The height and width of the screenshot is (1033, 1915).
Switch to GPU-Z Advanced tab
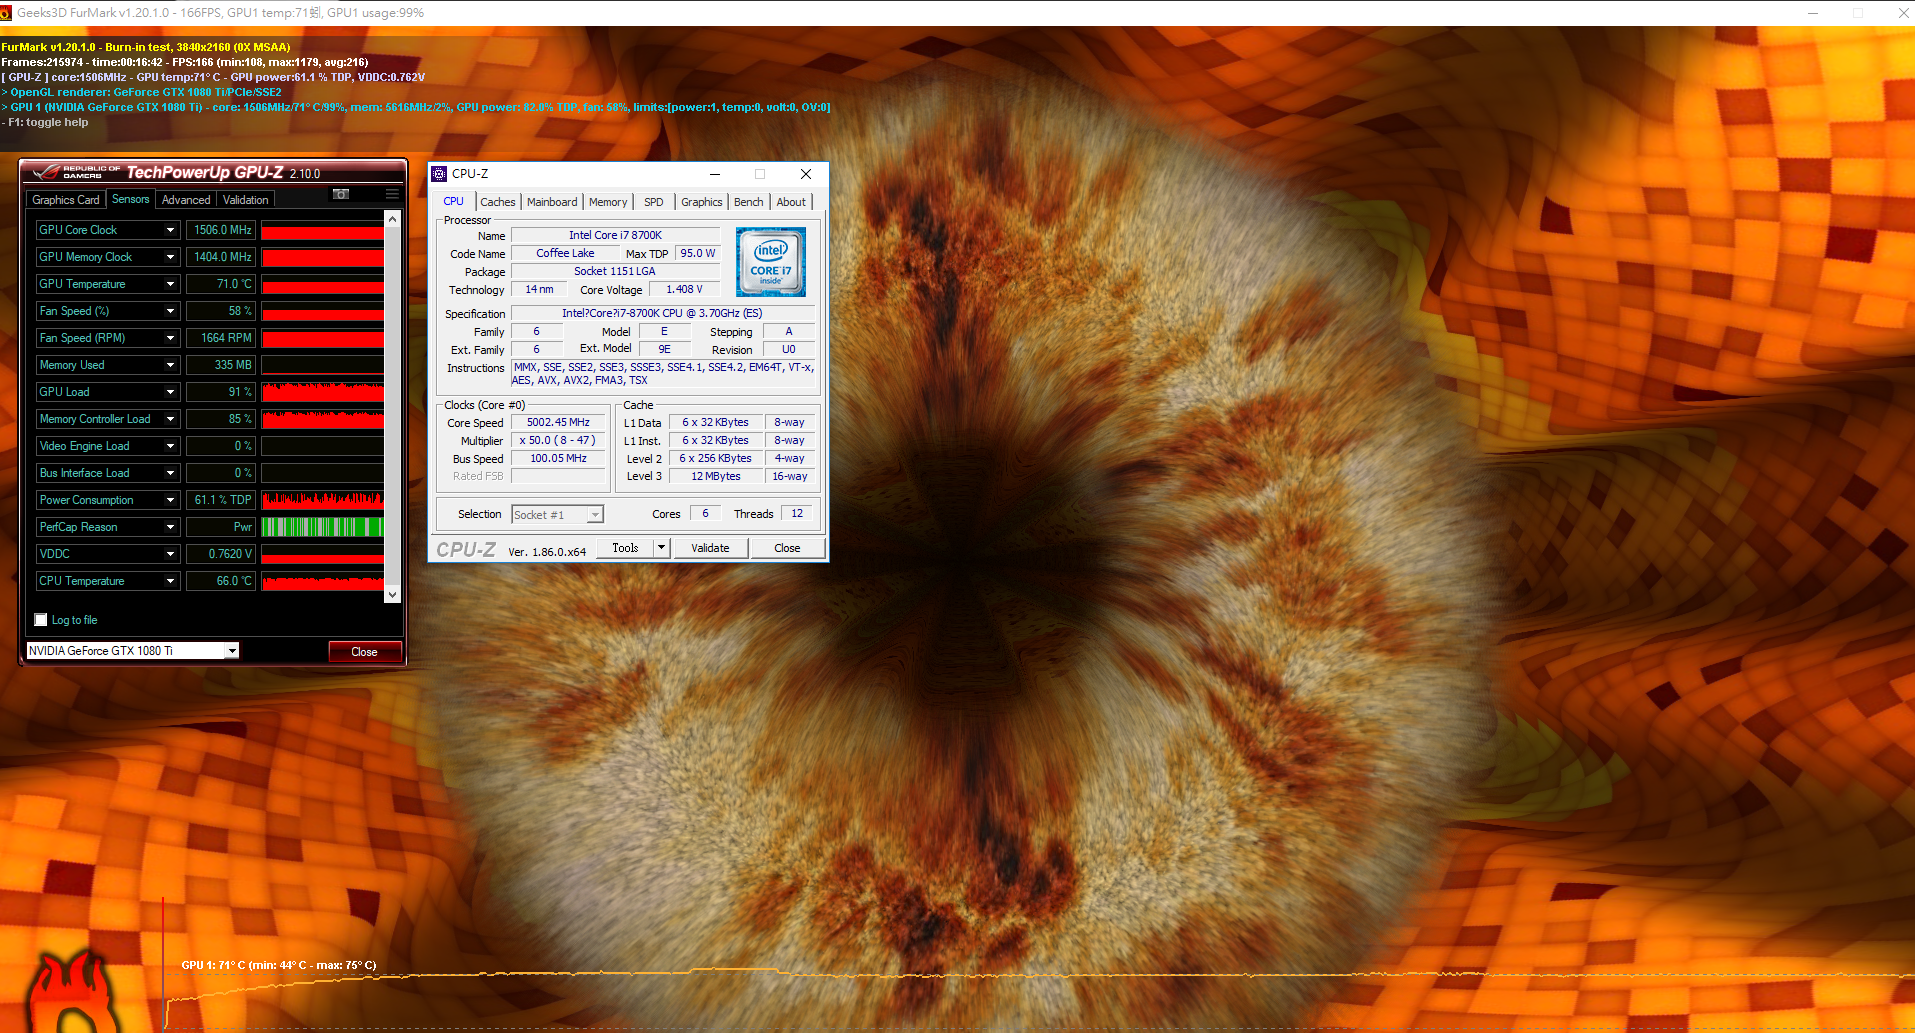click(x=186, y=200)
